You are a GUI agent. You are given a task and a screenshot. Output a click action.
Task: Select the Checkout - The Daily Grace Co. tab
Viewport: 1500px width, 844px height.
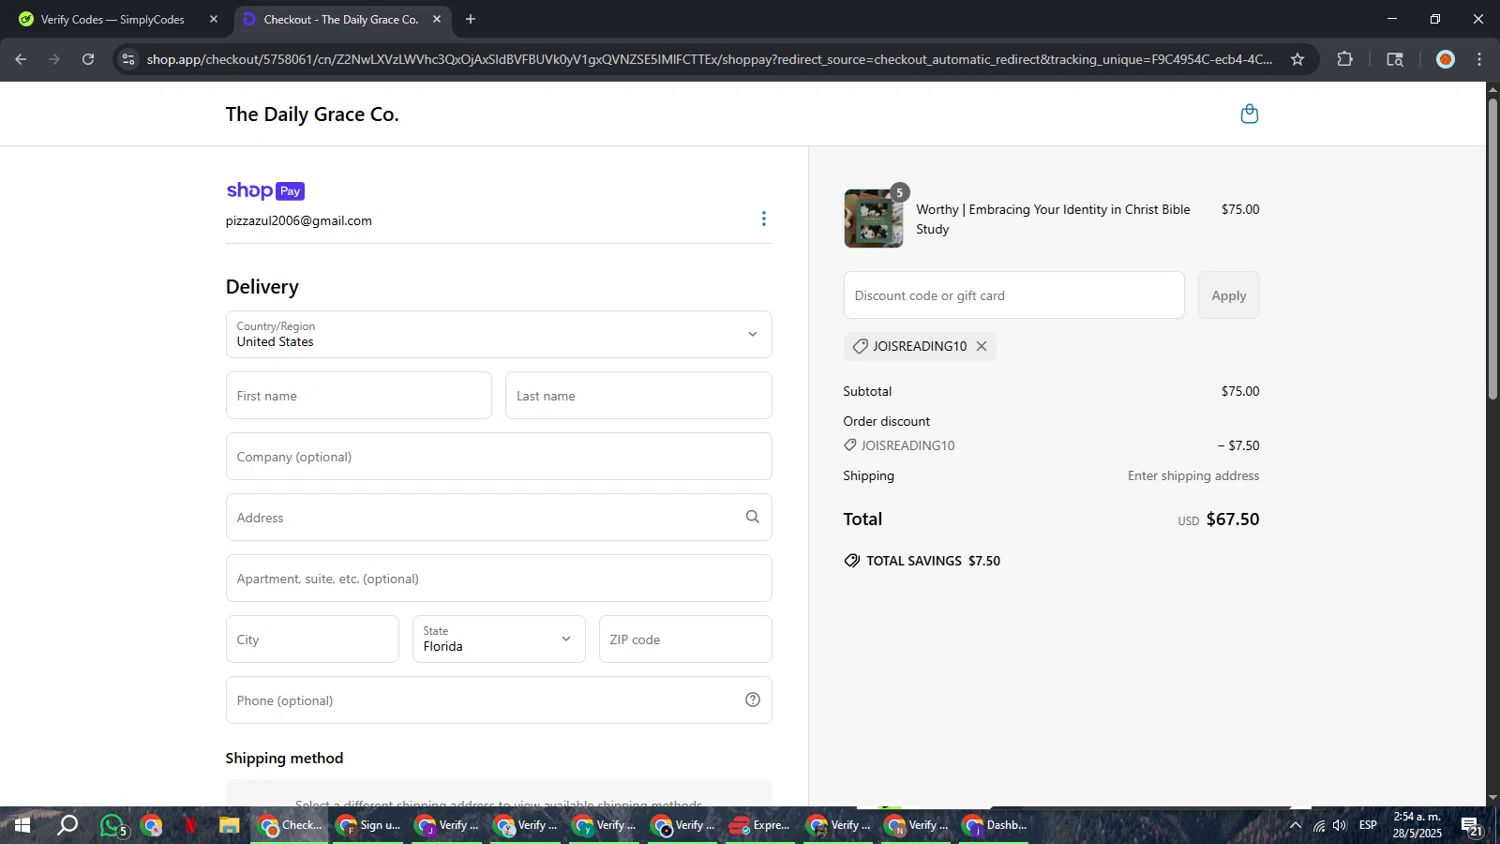[342, 19]
